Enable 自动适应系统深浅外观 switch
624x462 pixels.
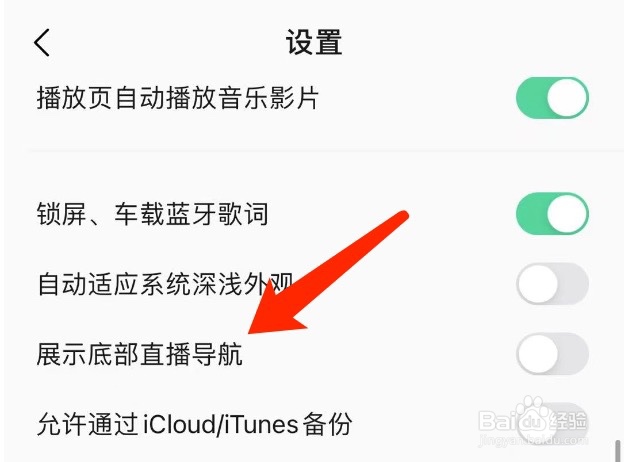pos(552,284)
